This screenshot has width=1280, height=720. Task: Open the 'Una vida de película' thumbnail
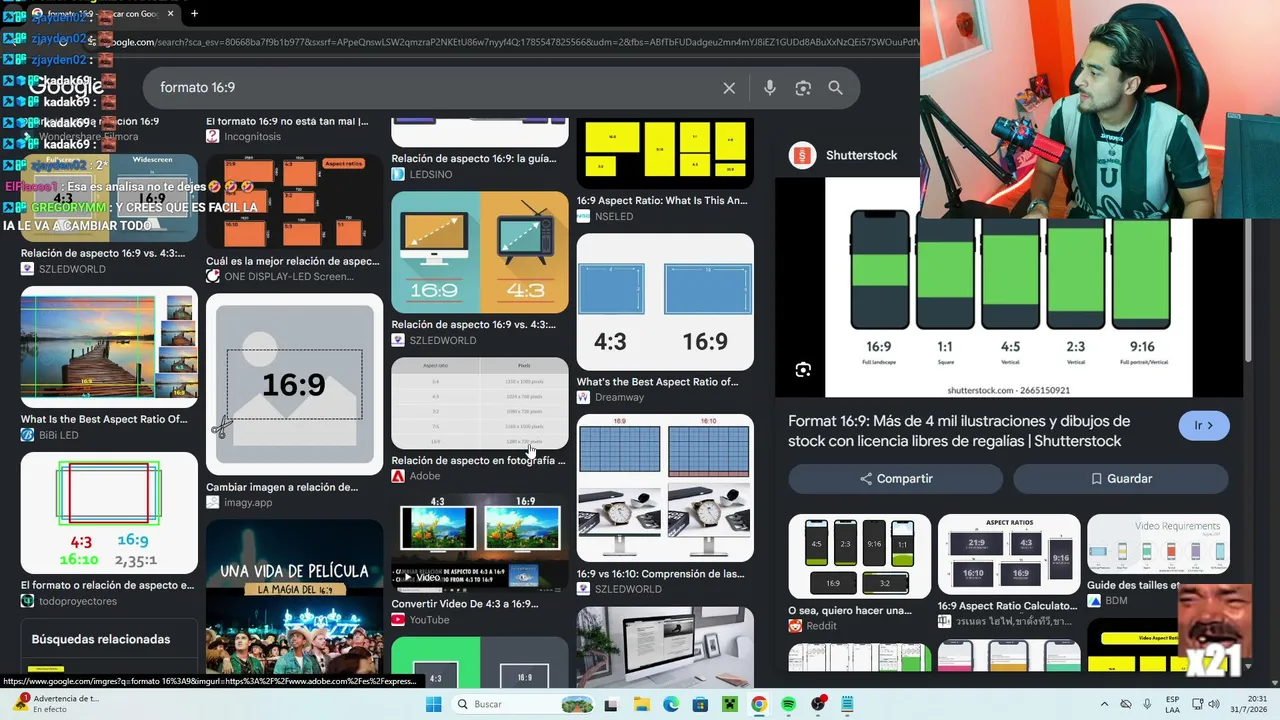click(x=294, y=596)
